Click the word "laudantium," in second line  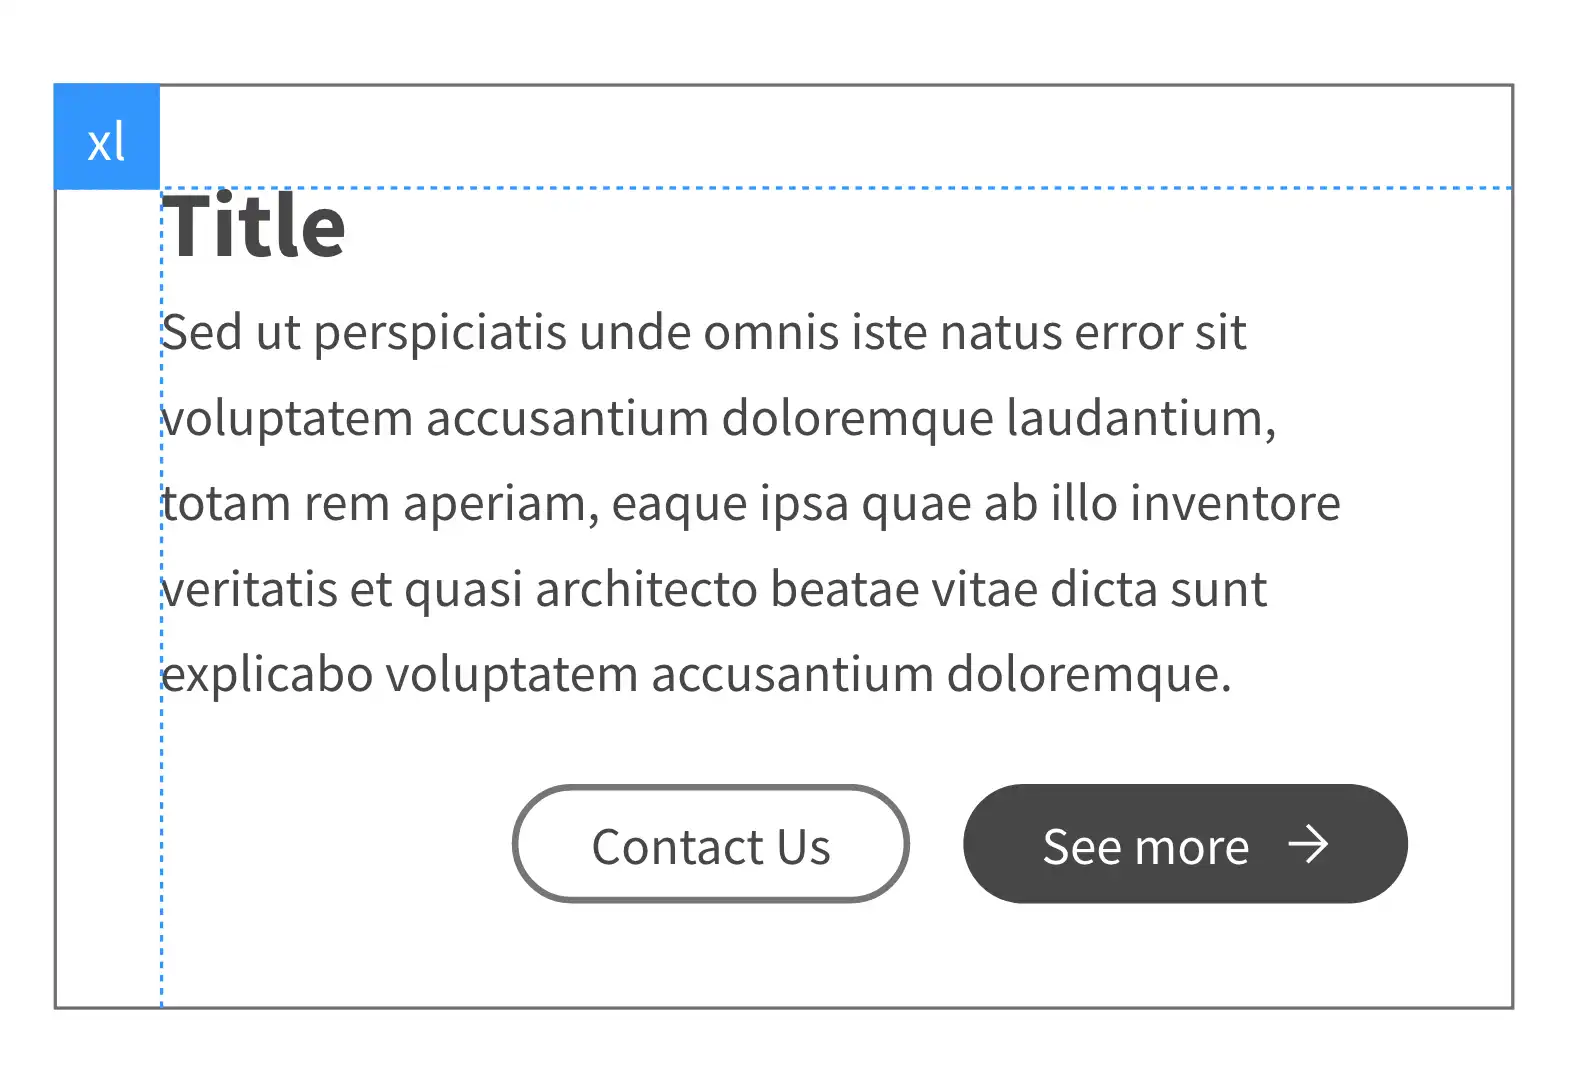(x=1140, y=419)
